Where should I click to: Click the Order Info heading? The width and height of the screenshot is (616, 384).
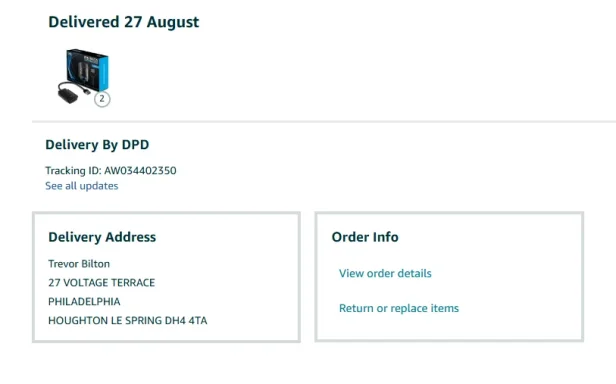click(x=365, y=237)
